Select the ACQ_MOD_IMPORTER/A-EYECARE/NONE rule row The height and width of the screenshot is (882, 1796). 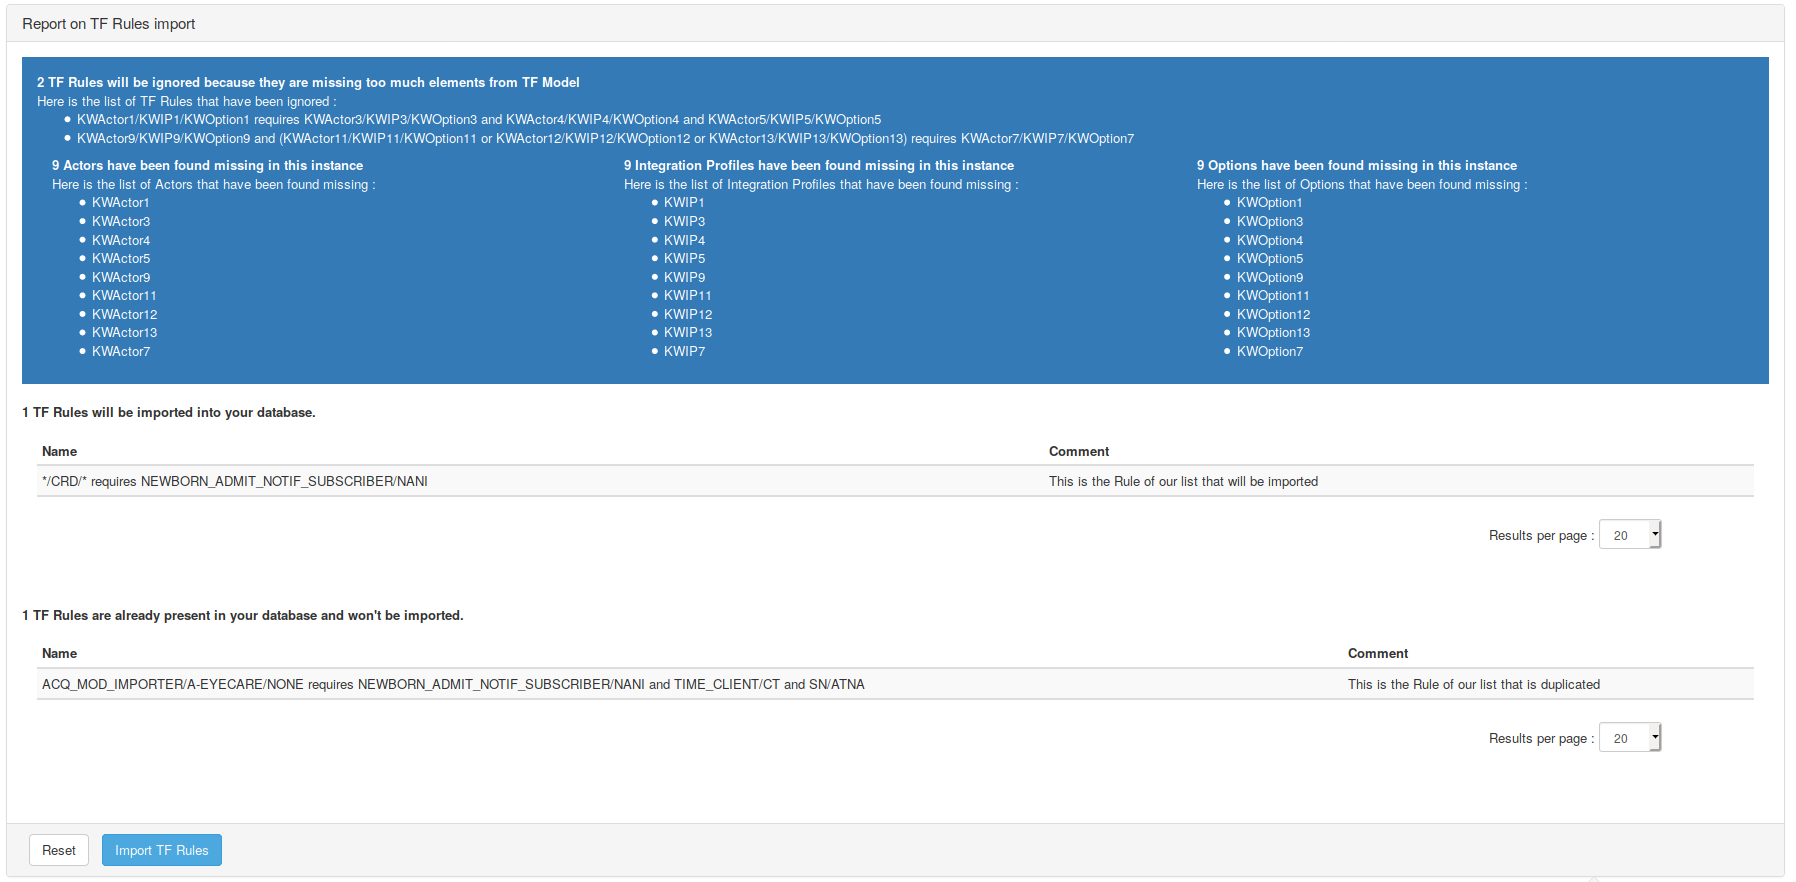(x=453, y=684)
